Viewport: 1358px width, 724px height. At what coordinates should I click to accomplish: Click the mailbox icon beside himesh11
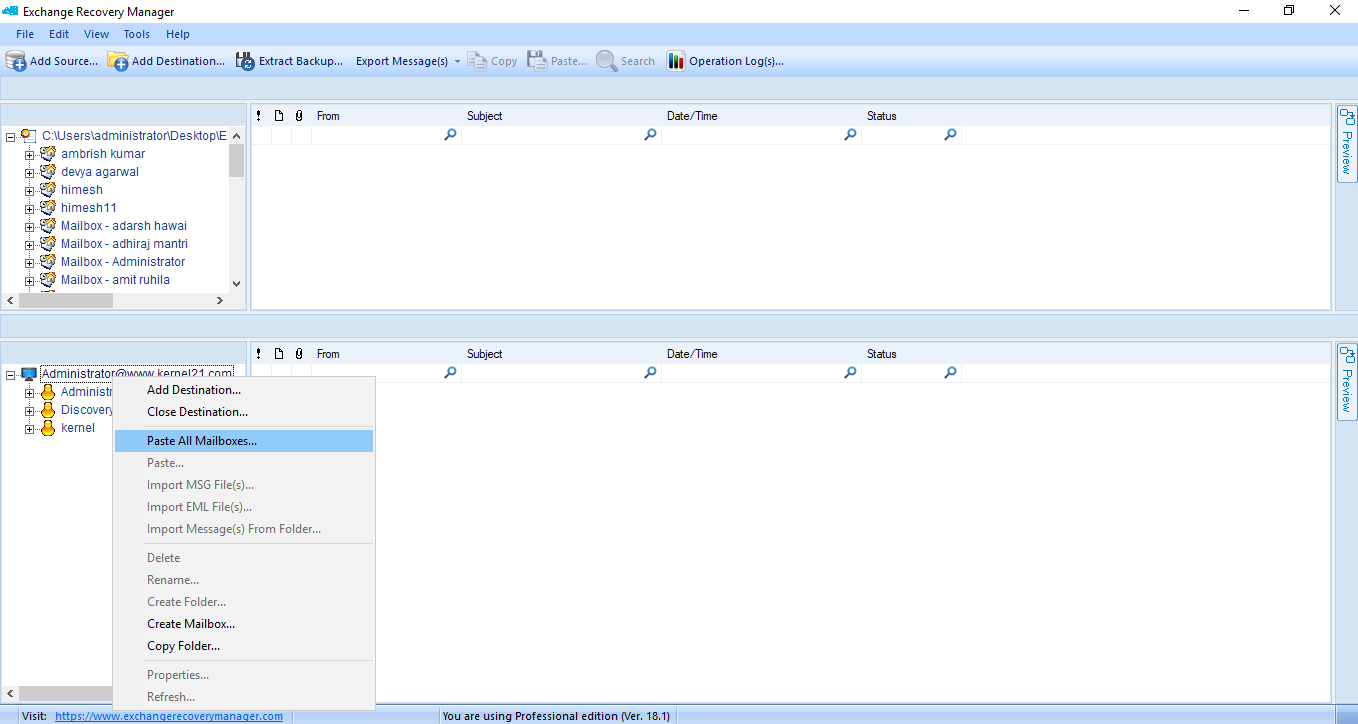(x=48, y=208)
